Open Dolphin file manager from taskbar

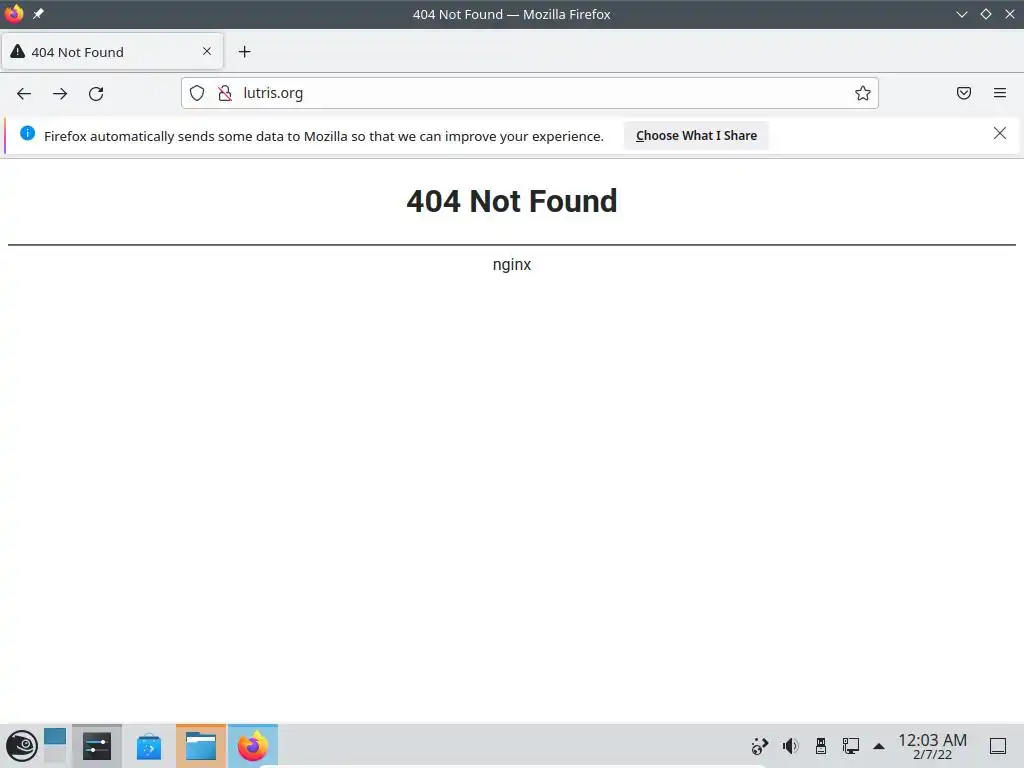click(200, 746)
